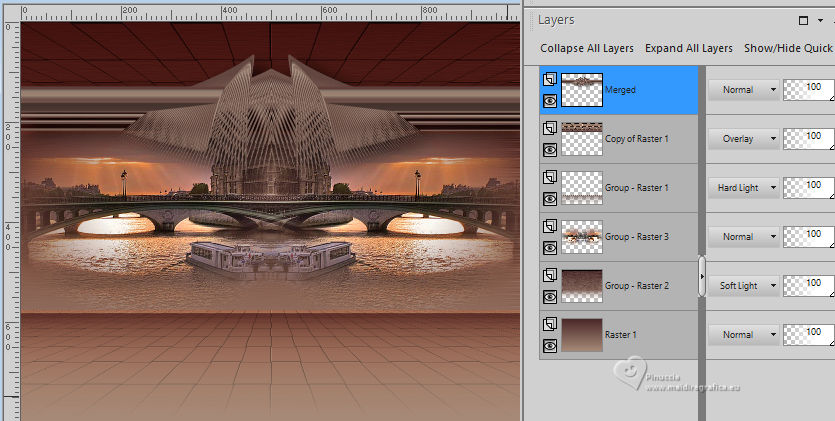Click Show/Hide Quick option
835x421 pixels.
788,48
